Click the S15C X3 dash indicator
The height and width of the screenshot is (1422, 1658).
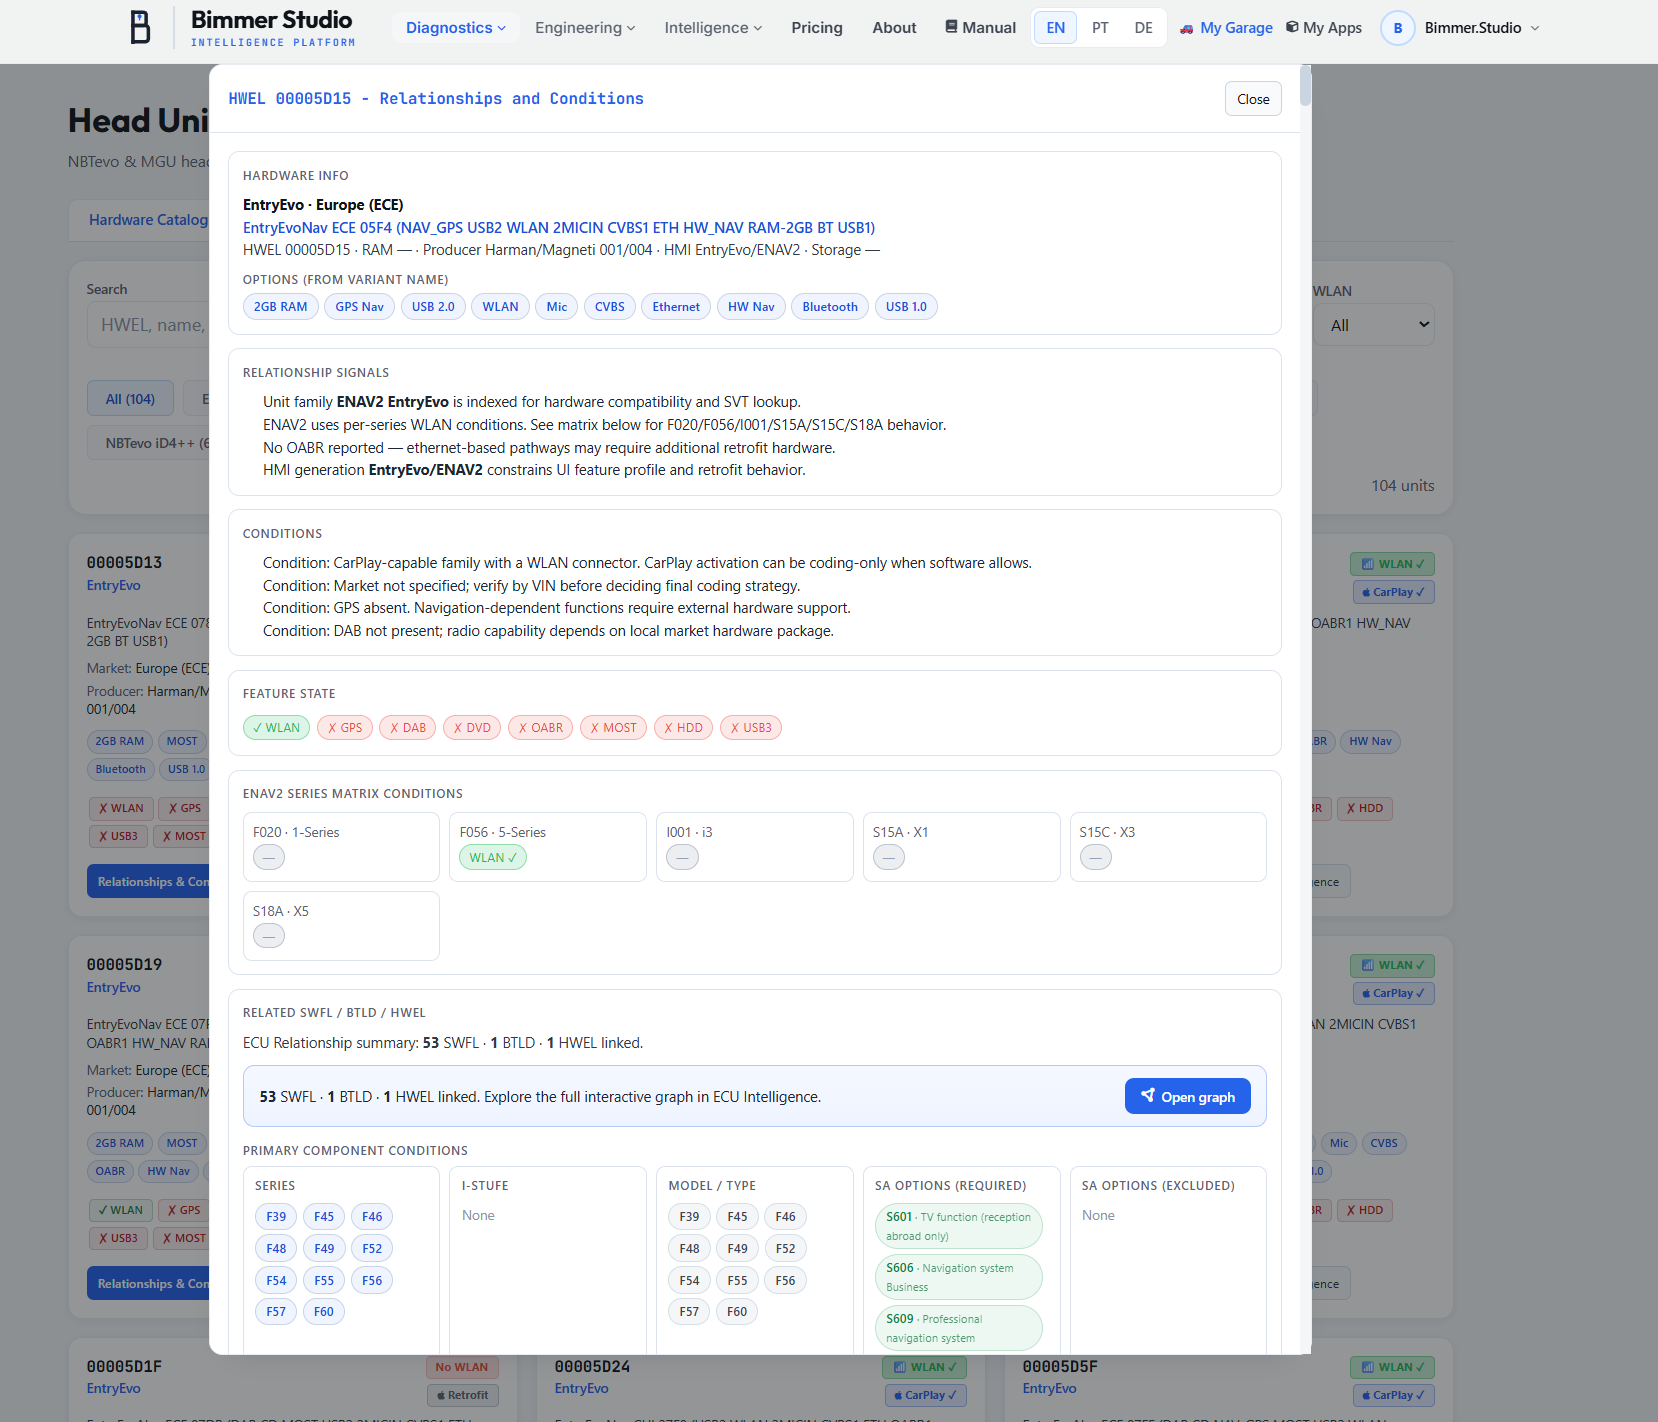coord(1096,857)
